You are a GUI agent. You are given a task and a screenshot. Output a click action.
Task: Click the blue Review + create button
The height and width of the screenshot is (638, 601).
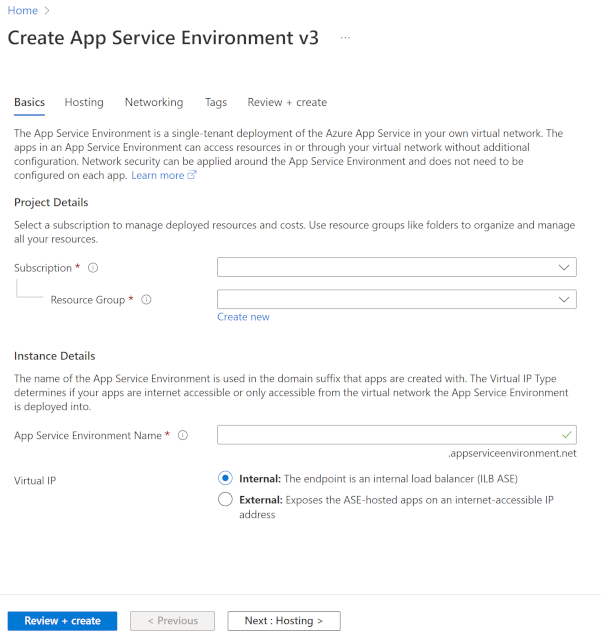tap(62, 621)
